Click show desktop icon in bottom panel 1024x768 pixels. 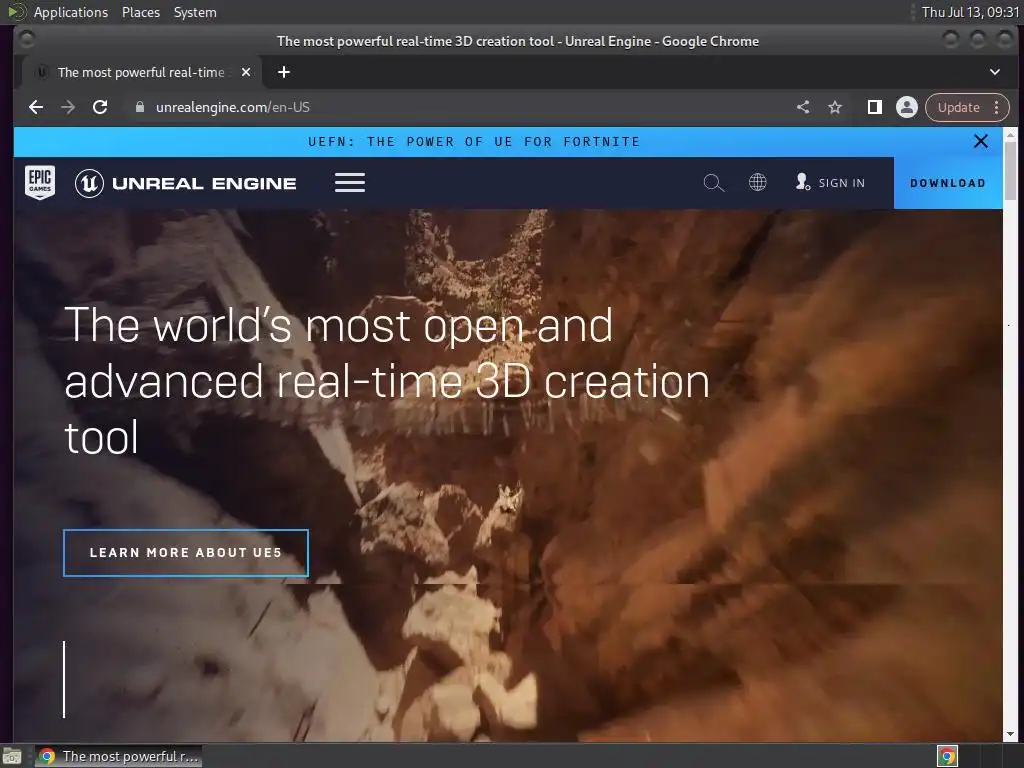(12, 757)
